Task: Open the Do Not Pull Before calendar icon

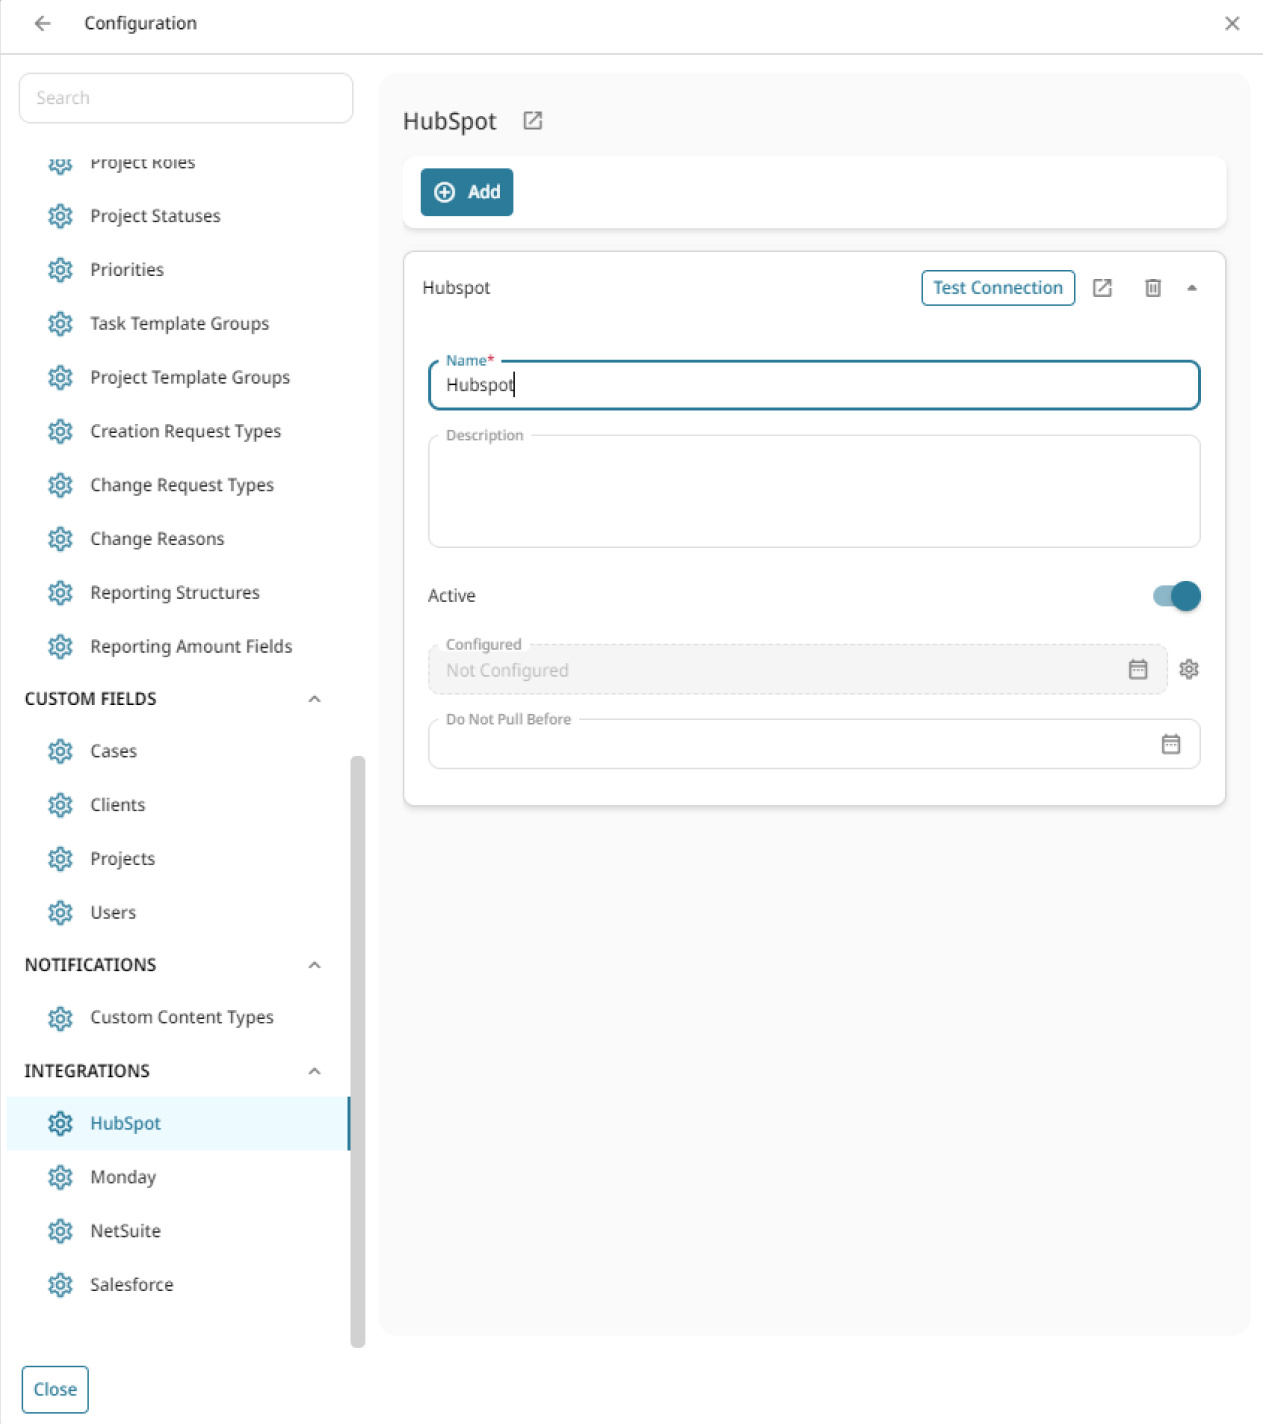Action: point(1172,744)
